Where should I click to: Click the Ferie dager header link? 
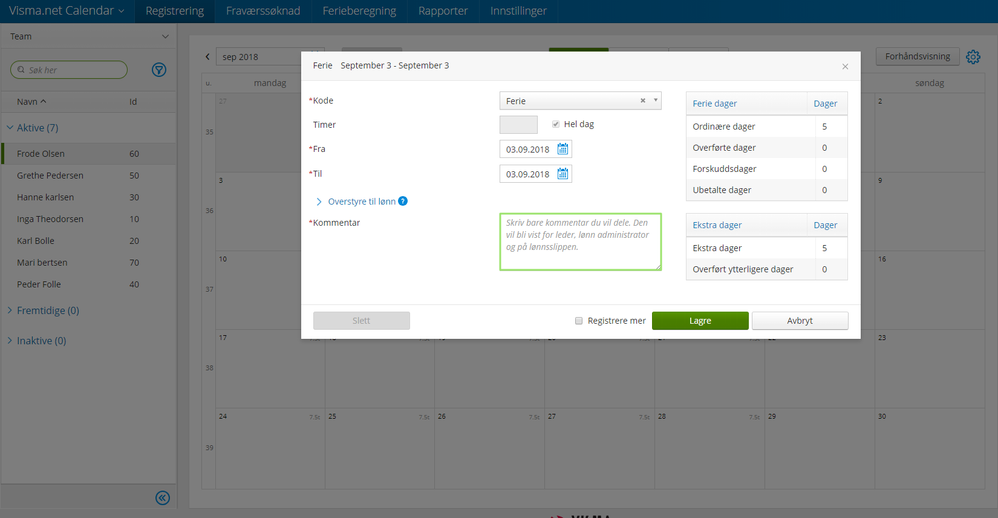(715, 104)
